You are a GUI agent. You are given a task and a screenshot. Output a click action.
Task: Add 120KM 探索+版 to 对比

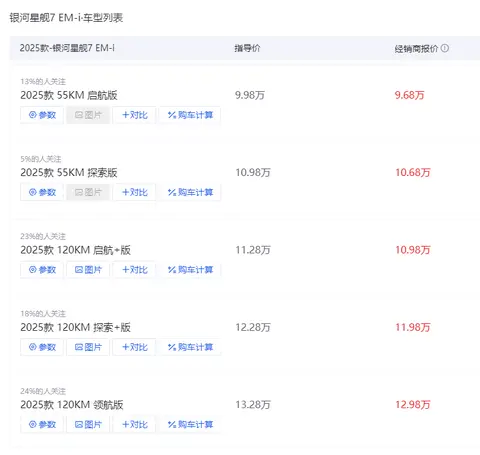[134, 347]
